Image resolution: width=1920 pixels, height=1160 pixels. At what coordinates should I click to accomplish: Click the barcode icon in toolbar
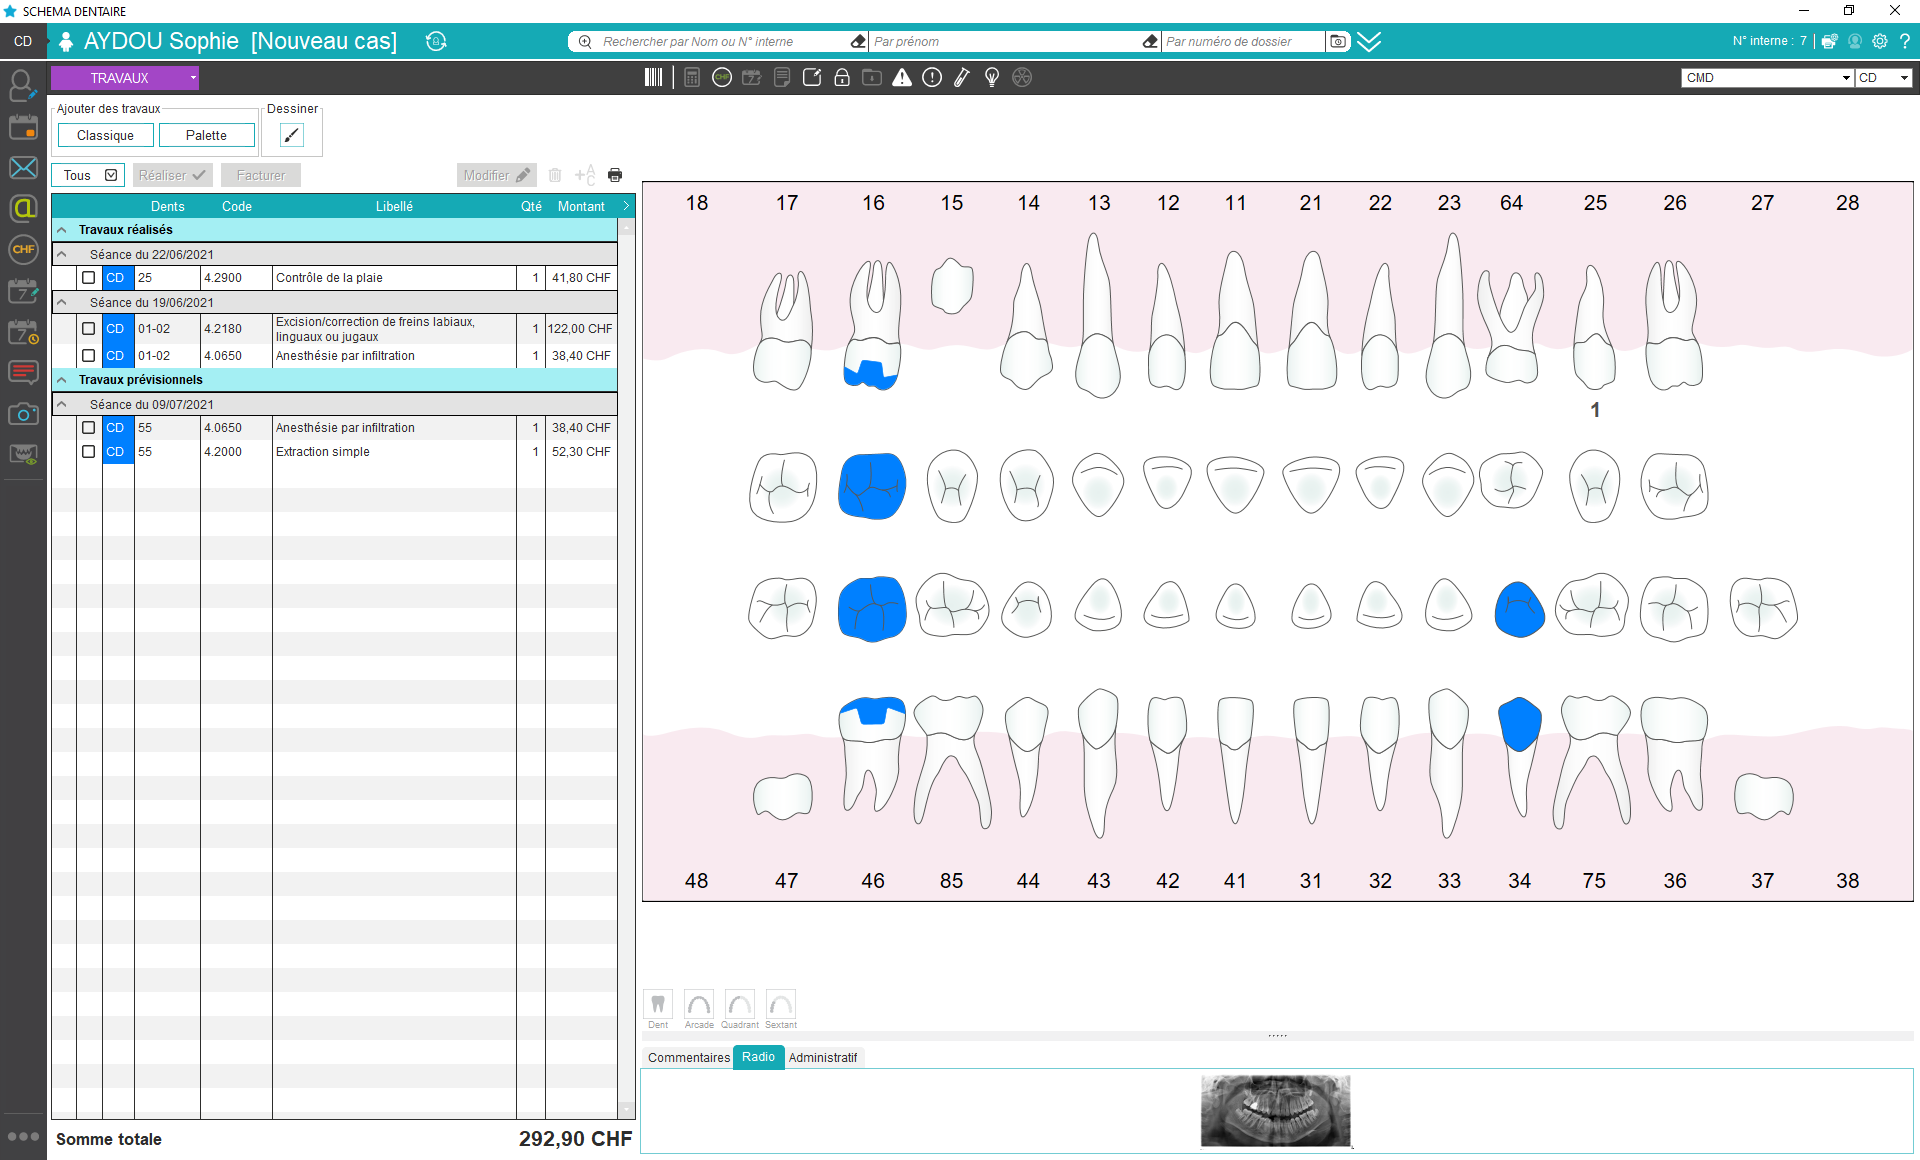tap(653, 78)
